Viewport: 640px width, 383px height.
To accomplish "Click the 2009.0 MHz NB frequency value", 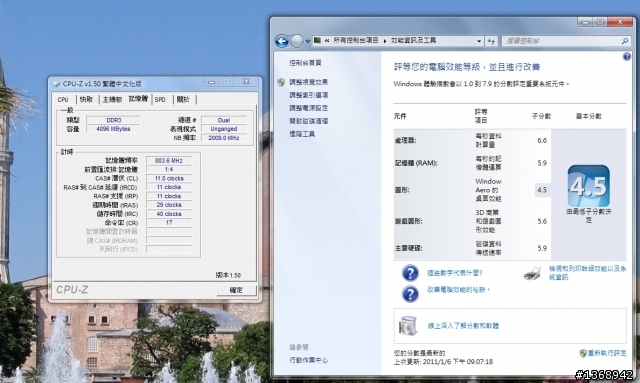I will pyautogui.click(x=224, y=138).
